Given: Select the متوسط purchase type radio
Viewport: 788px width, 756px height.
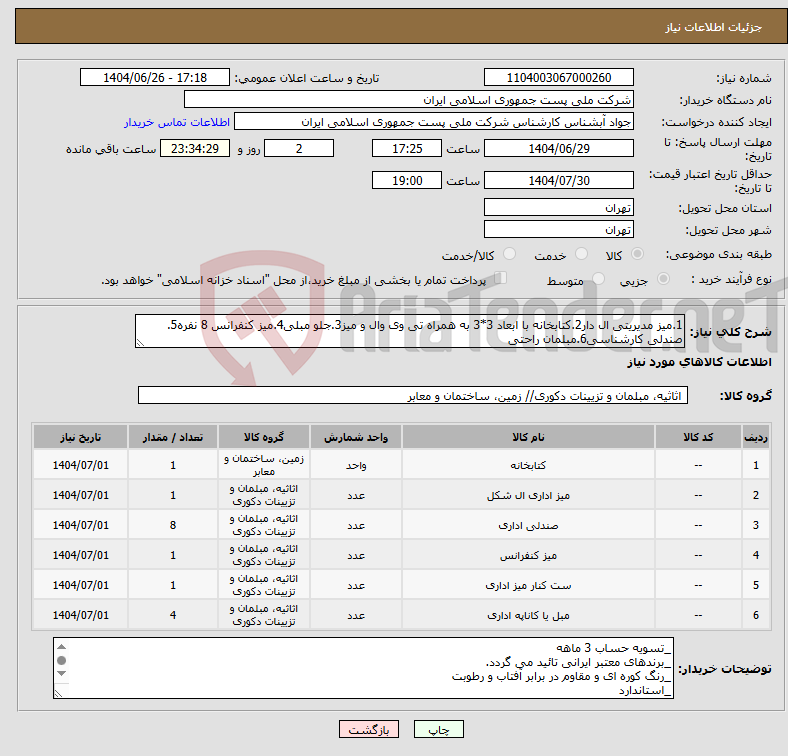Looking at the screenshot, I should [x=598, y=279].
